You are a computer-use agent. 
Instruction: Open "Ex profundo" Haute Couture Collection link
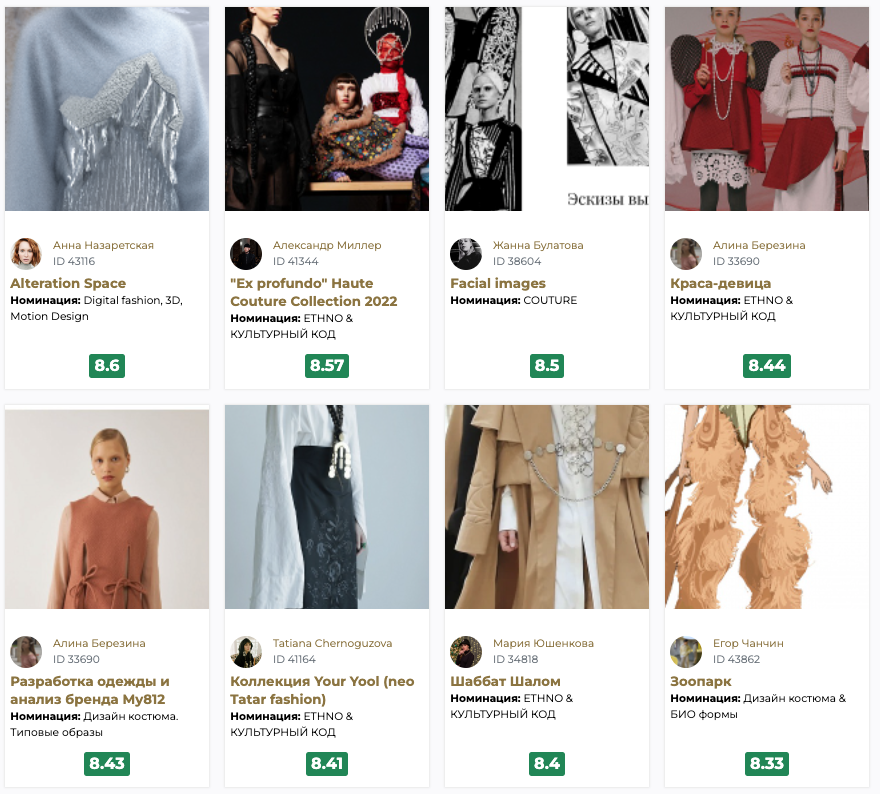click(x=313, y=292)
